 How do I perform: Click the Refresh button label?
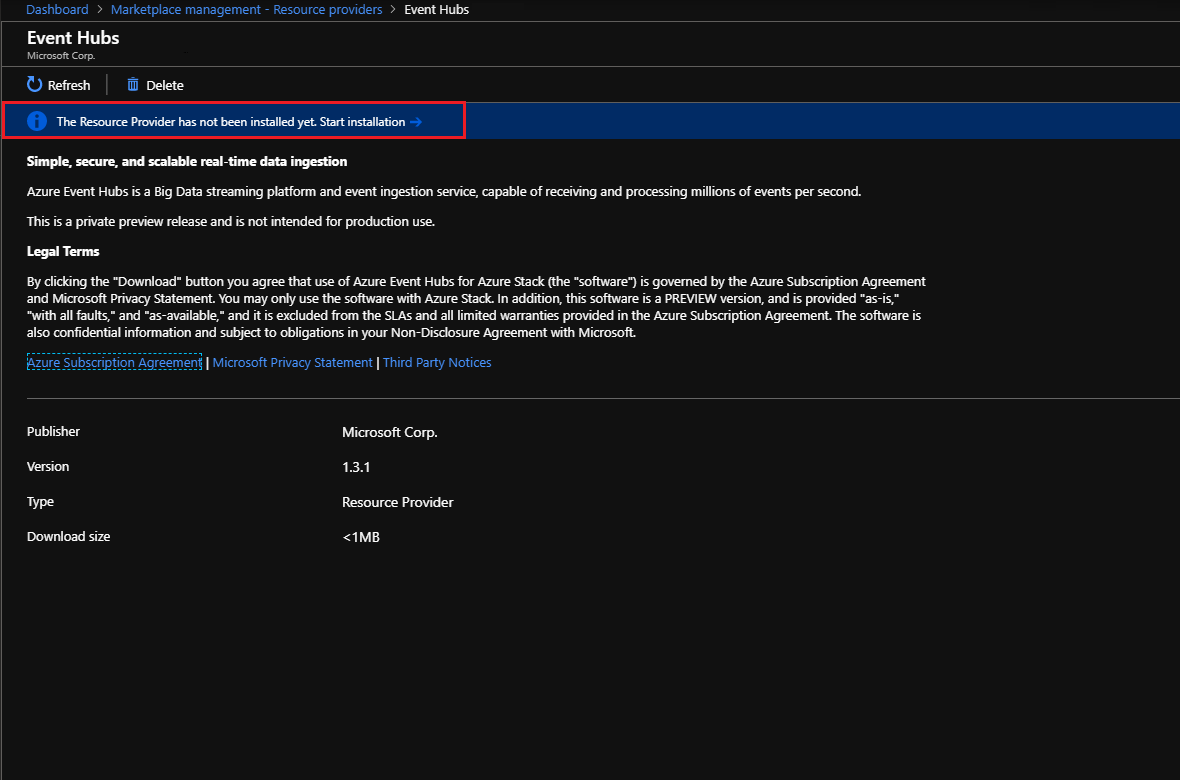(x=69, y=85)
